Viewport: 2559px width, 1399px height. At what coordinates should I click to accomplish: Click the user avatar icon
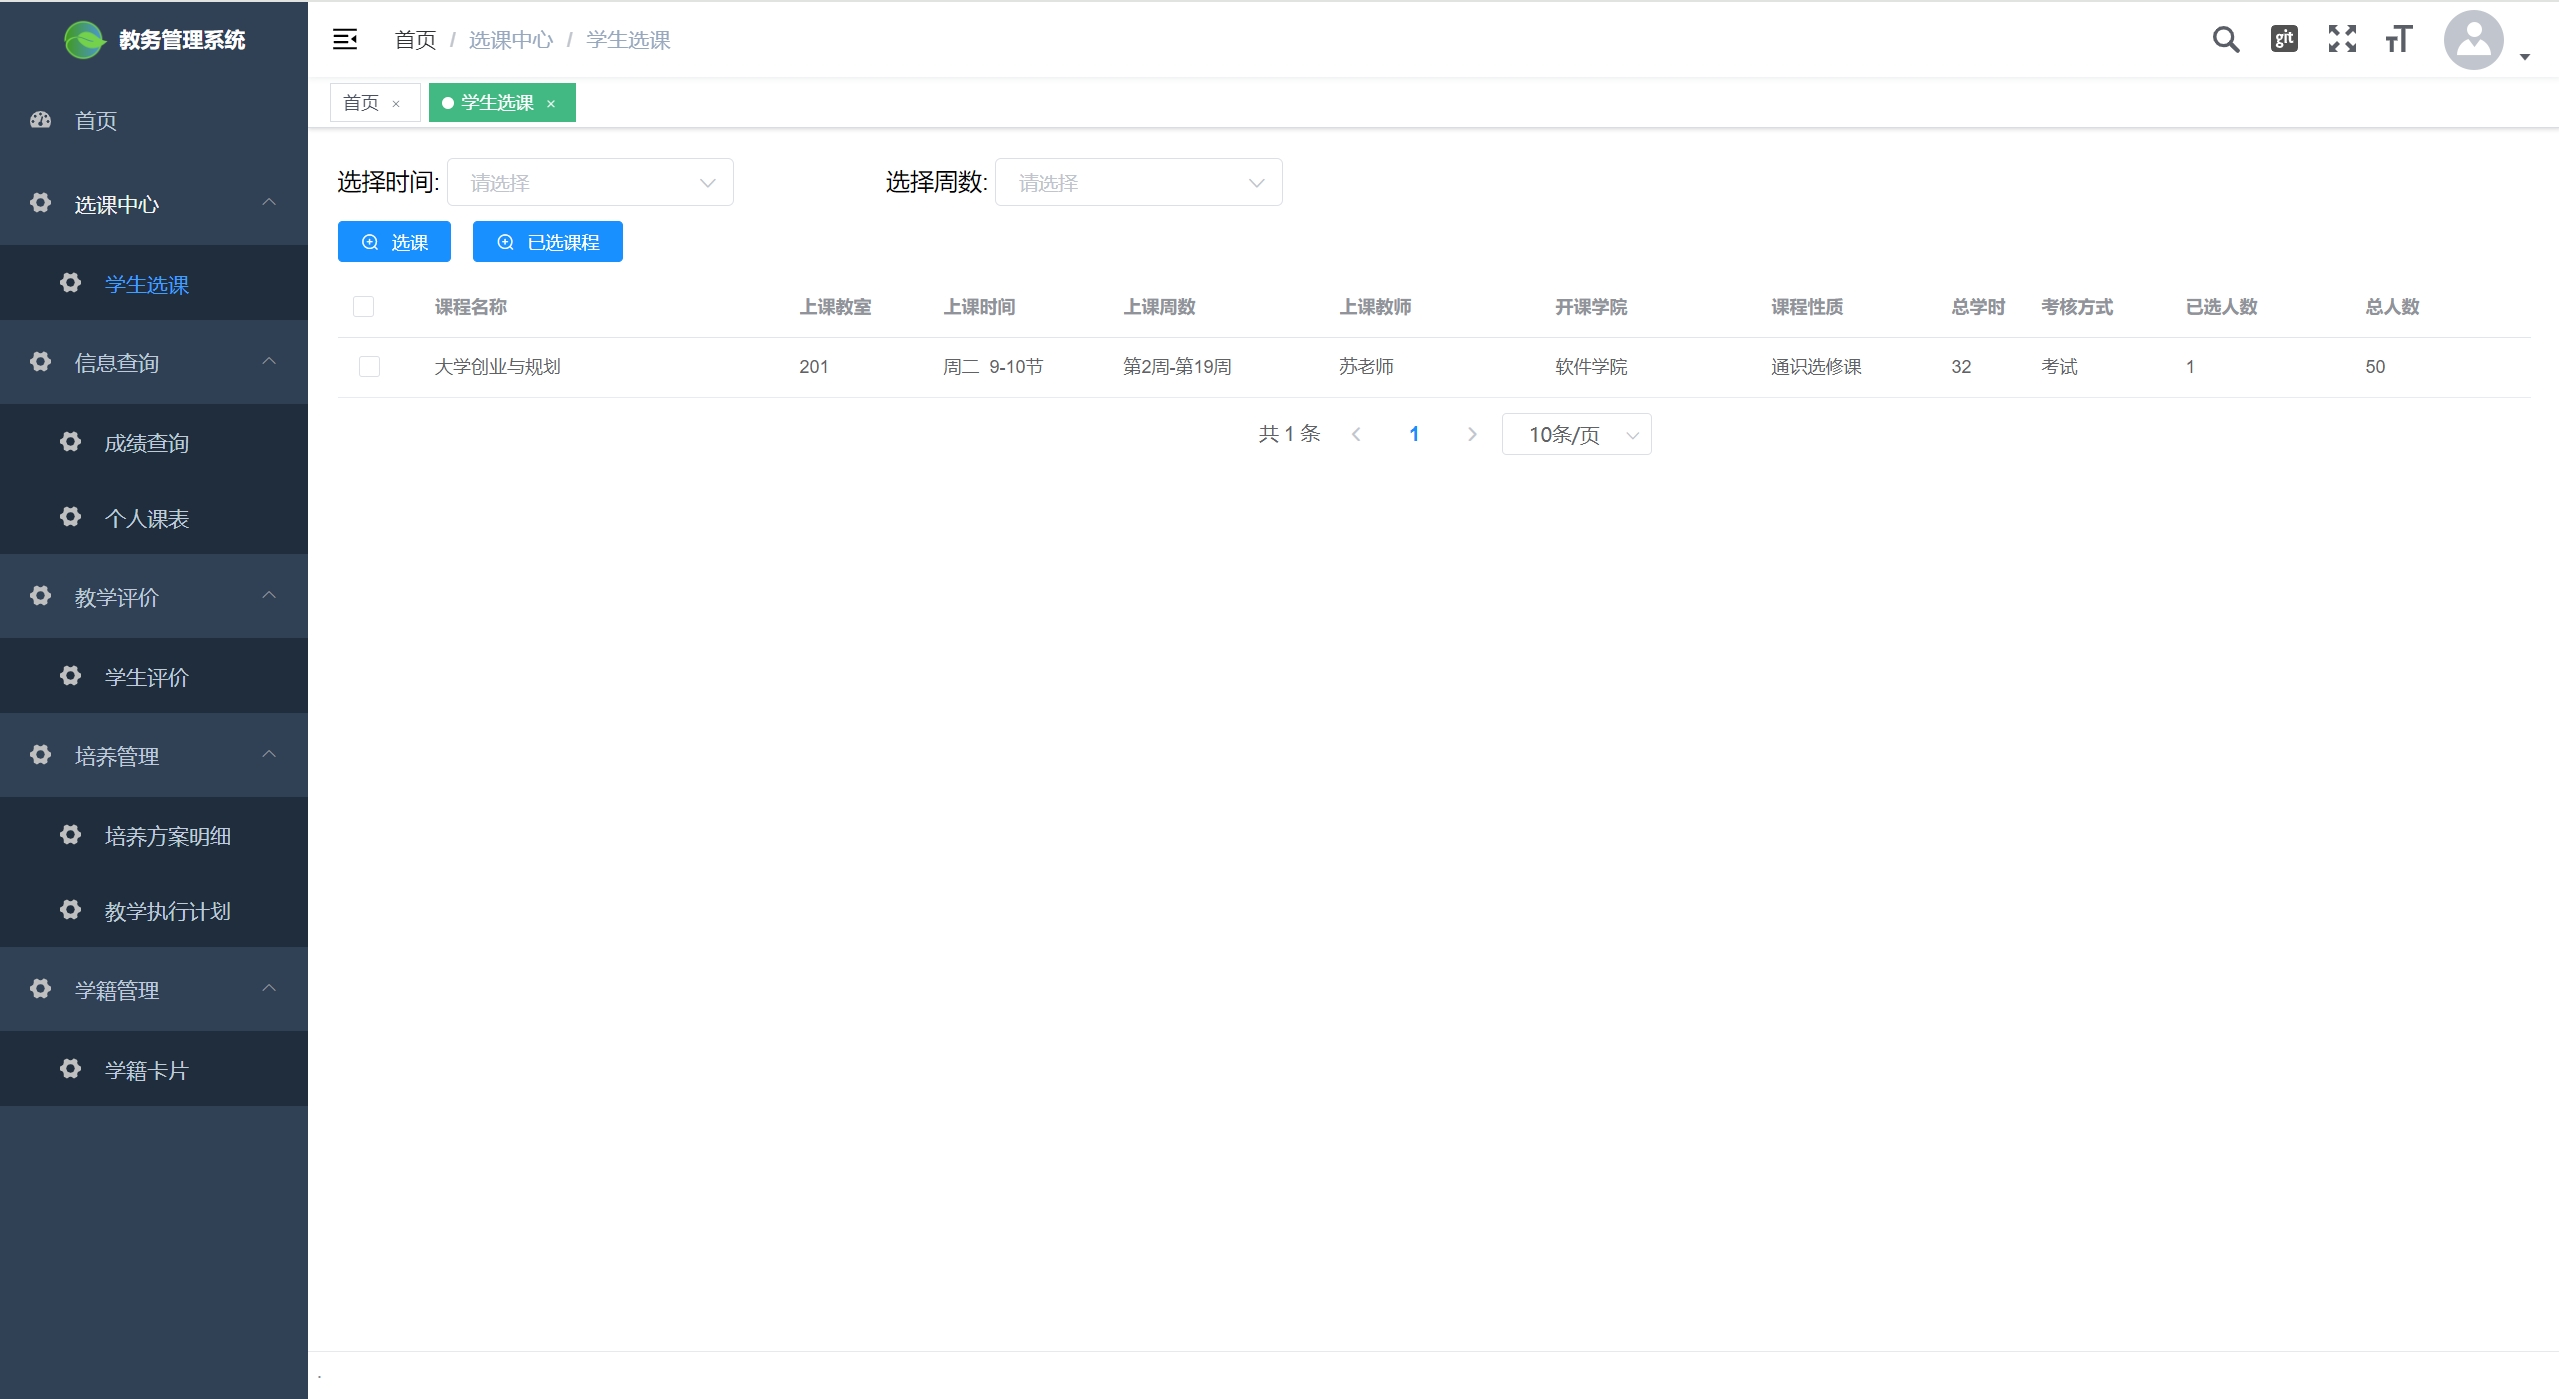[x=2473, y=40]
